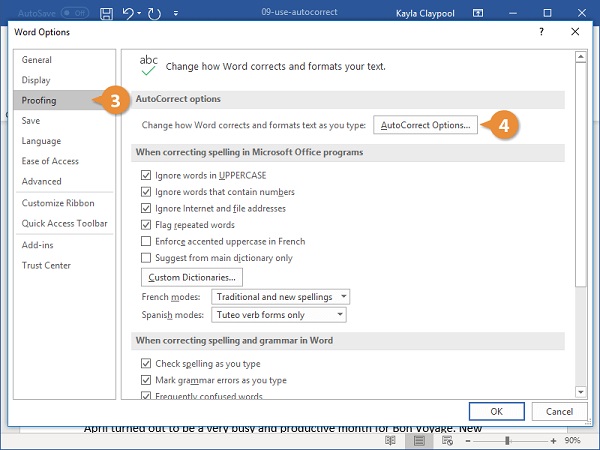Viewport: 600px width, 450px height.
Task: Click the Save icon in title bar
Action: 106,13
